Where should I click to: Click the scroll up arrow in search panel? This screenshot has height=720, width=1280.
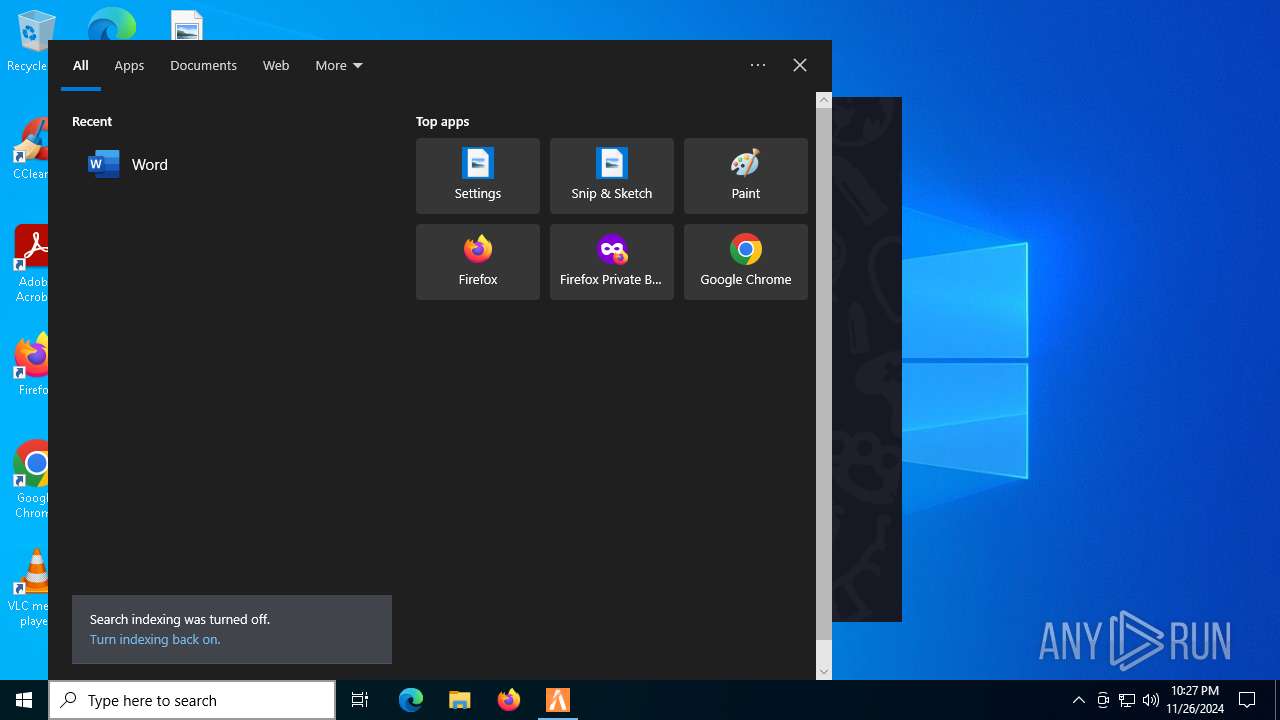click(x=824, y=100)
